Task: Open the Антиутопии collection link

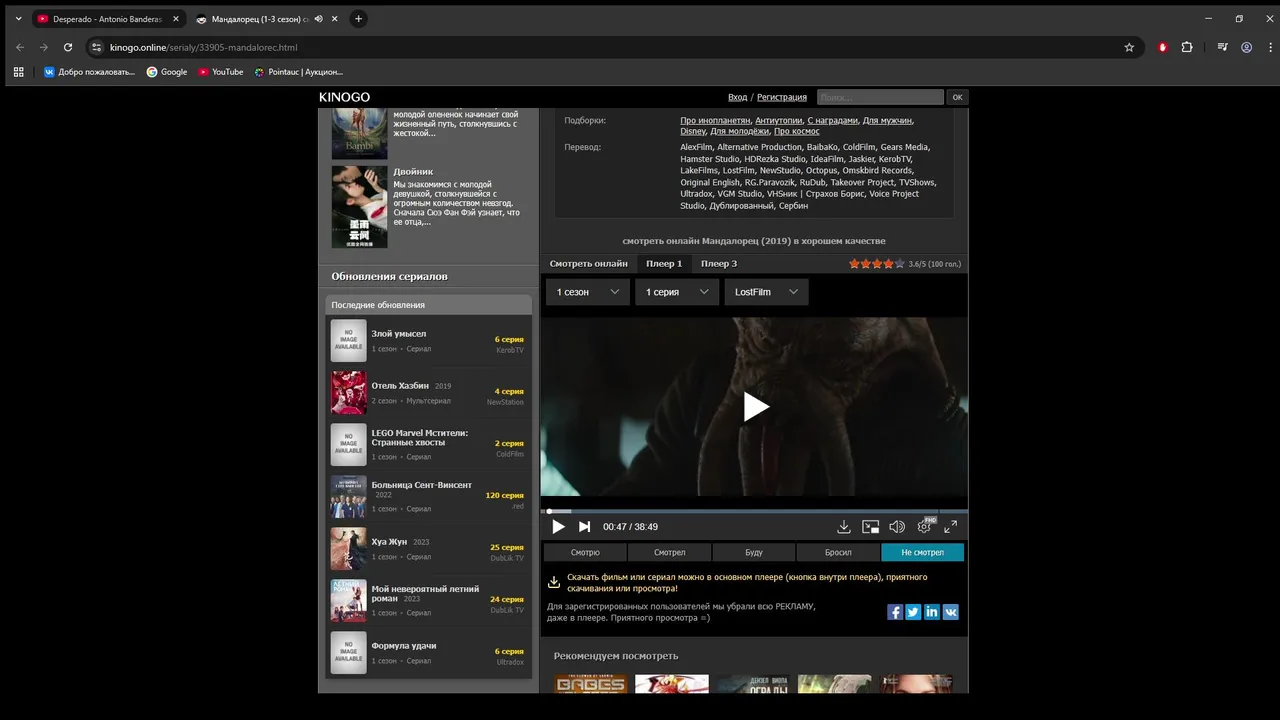Action: (778, 120)
